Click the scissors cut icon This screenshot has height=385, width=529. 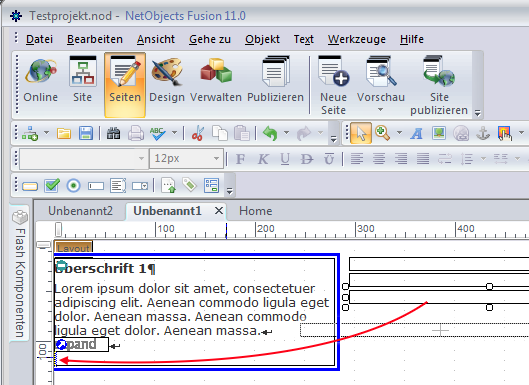(198, 133)
